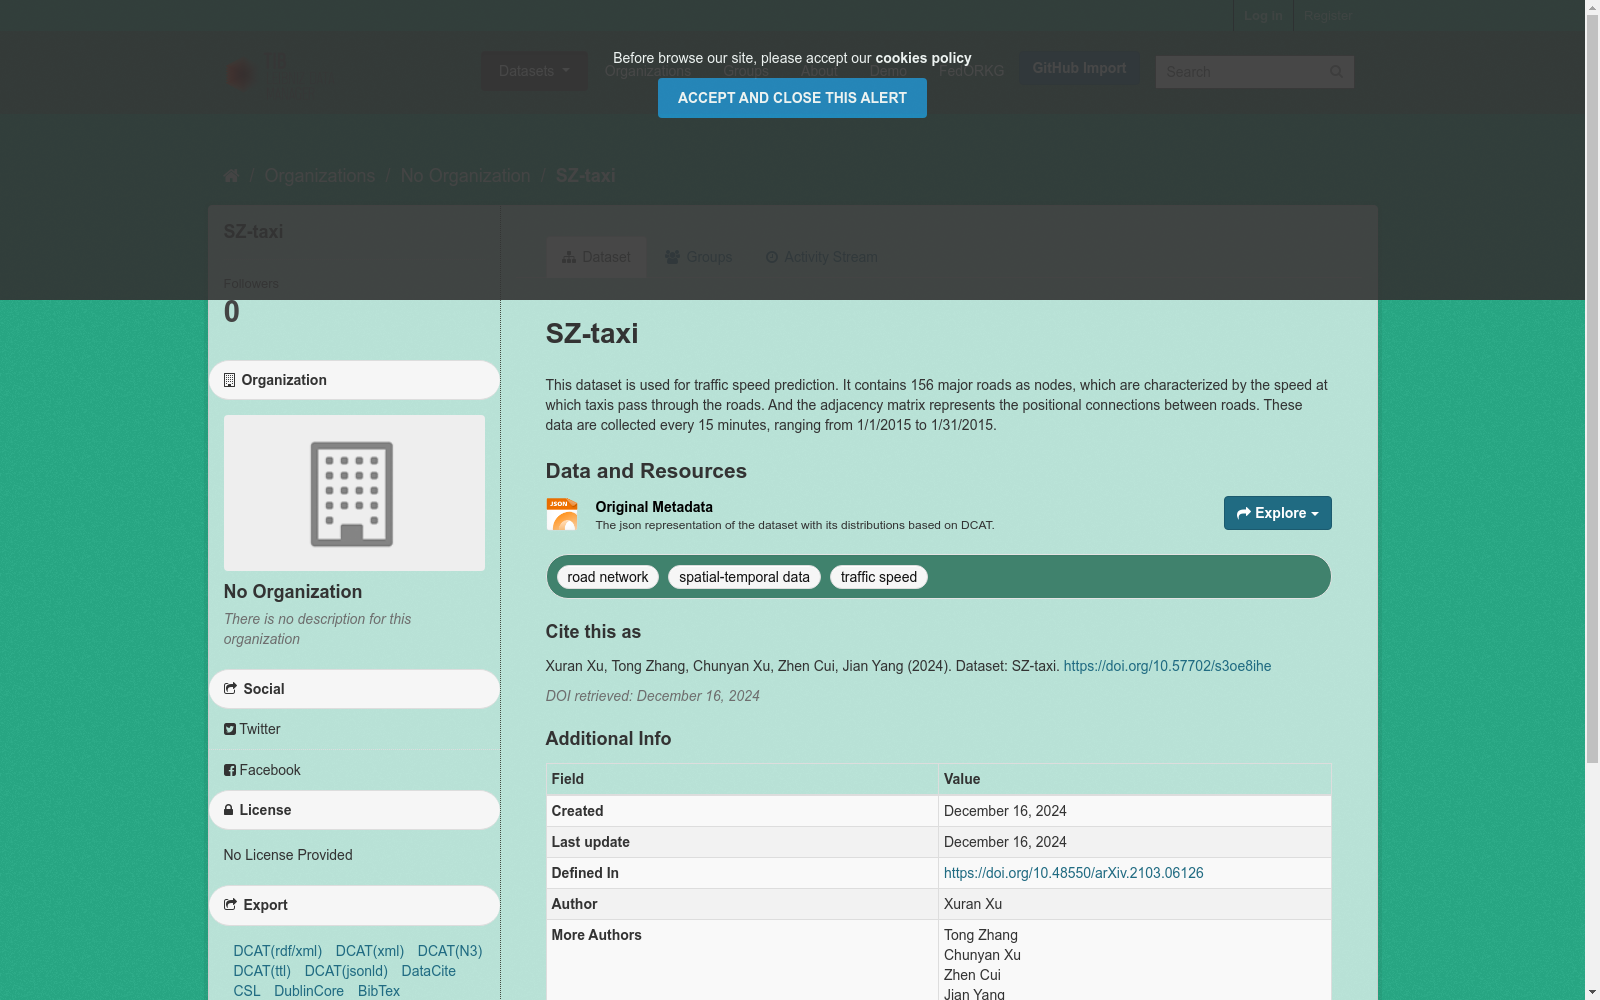
Task: Click the home breadcrumb icon
Action: (230, 175)
